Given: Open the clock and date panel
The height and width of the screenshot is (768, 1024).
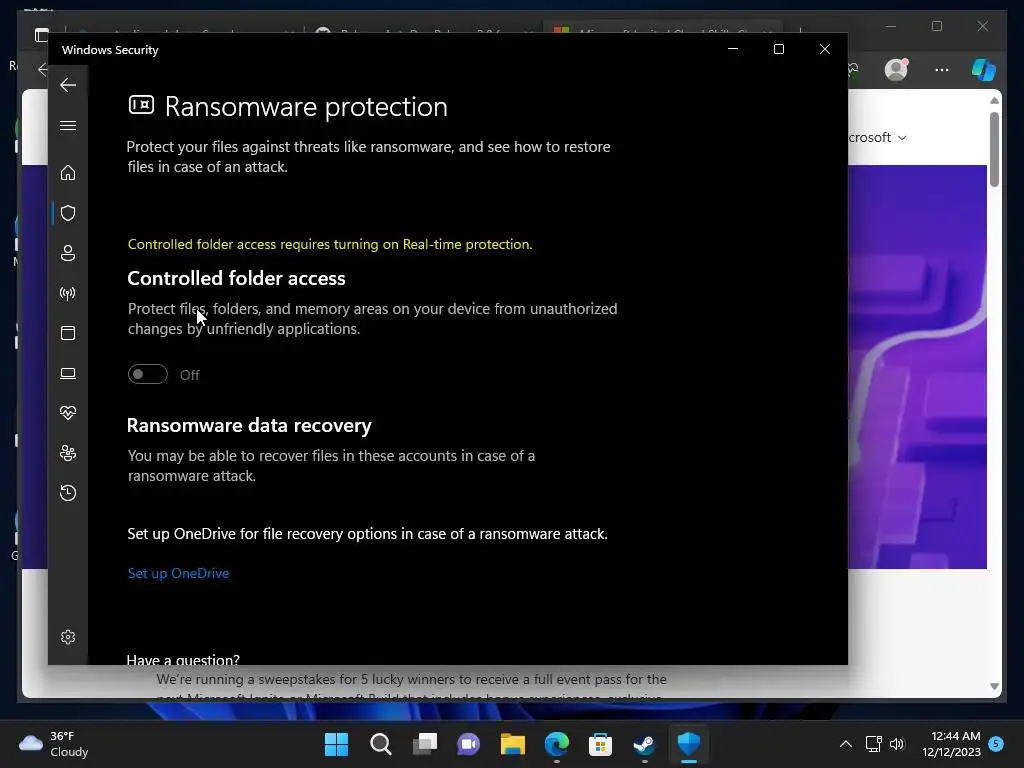Looking at the screenshot, I should pos(952,744).
